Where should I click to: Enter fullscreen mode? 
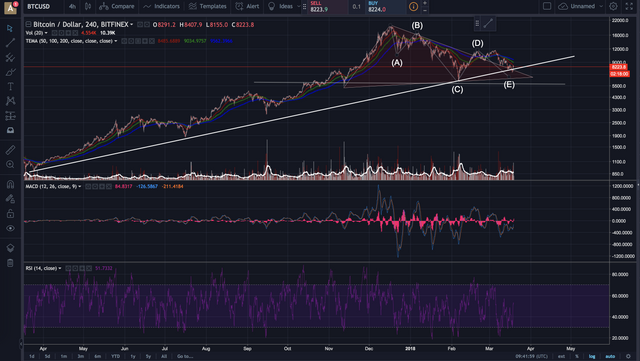point(629,6)
